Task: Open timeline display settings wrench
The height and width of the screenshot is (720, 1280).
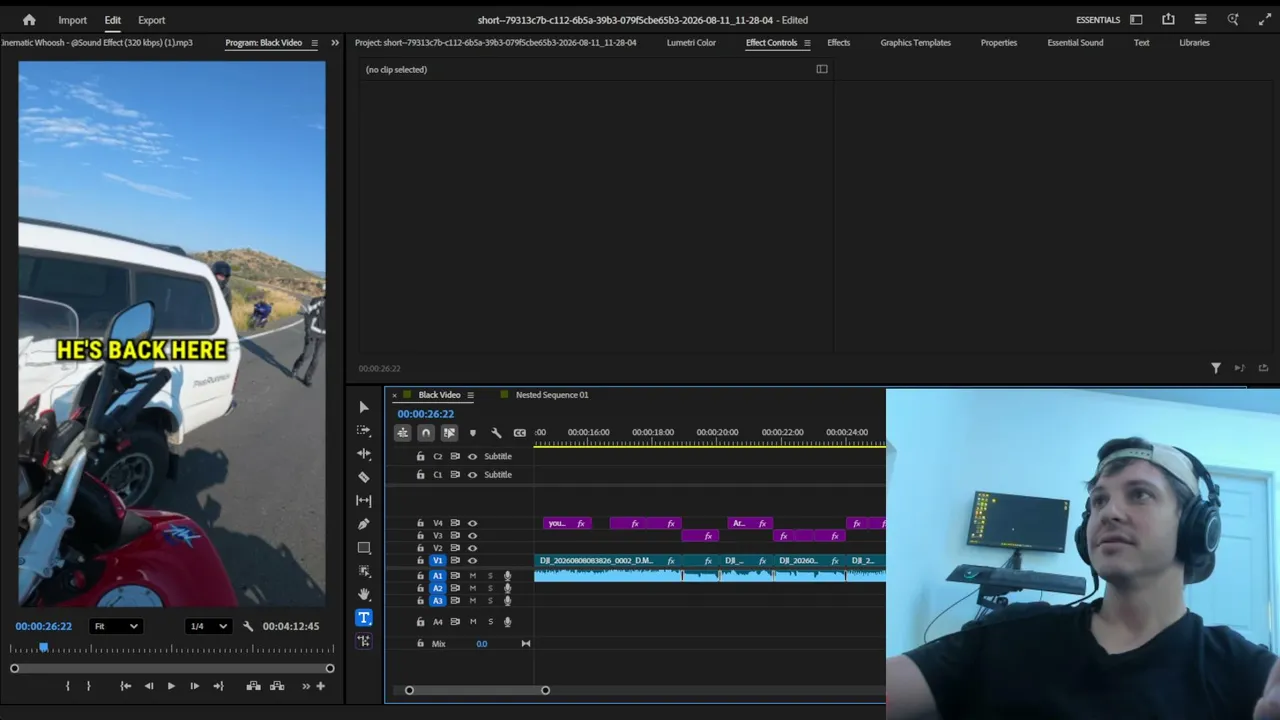Action: click(x=496, y=433)
